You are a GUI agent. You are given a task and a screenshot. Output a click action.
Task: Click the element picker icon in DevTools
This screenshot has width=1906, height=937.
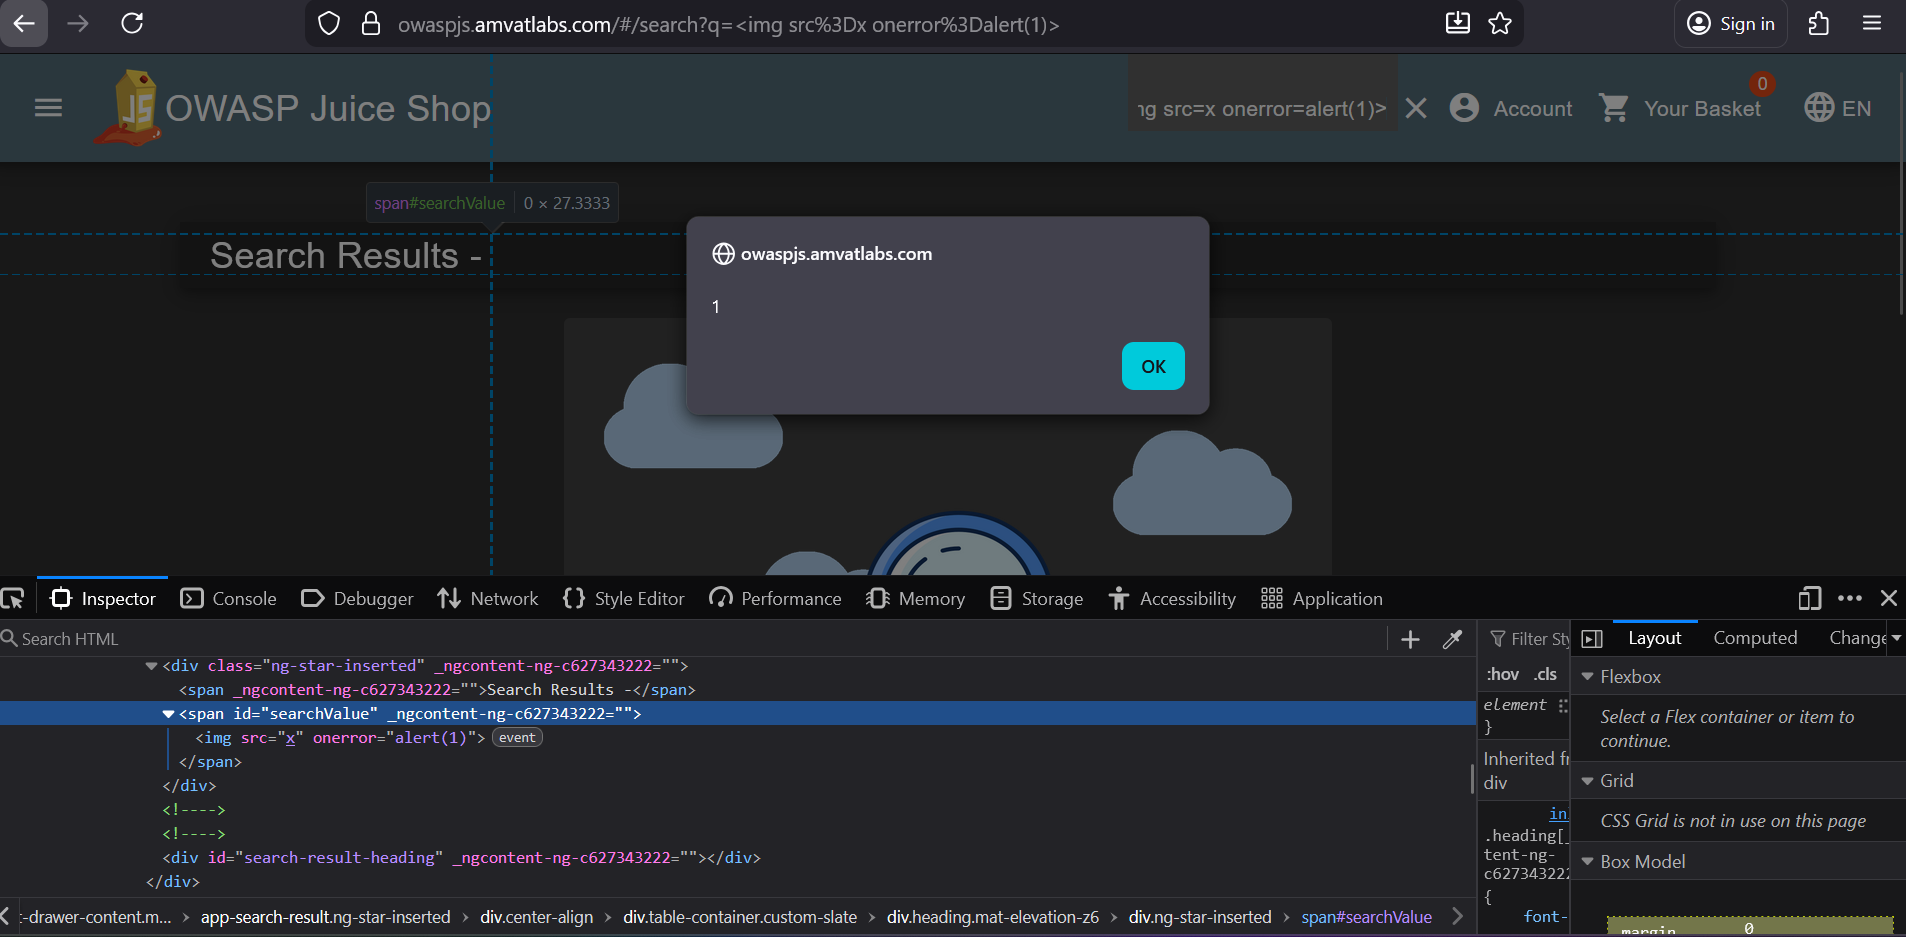pyautogui.click(x=13, y=599)
